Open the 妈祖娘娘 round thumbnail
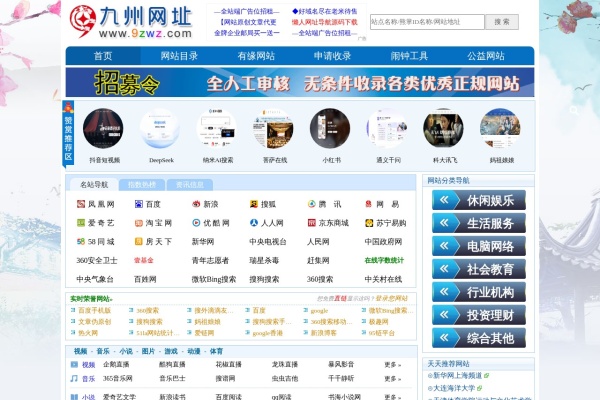This screenshot has width=600, height=400. click(500, 128)
